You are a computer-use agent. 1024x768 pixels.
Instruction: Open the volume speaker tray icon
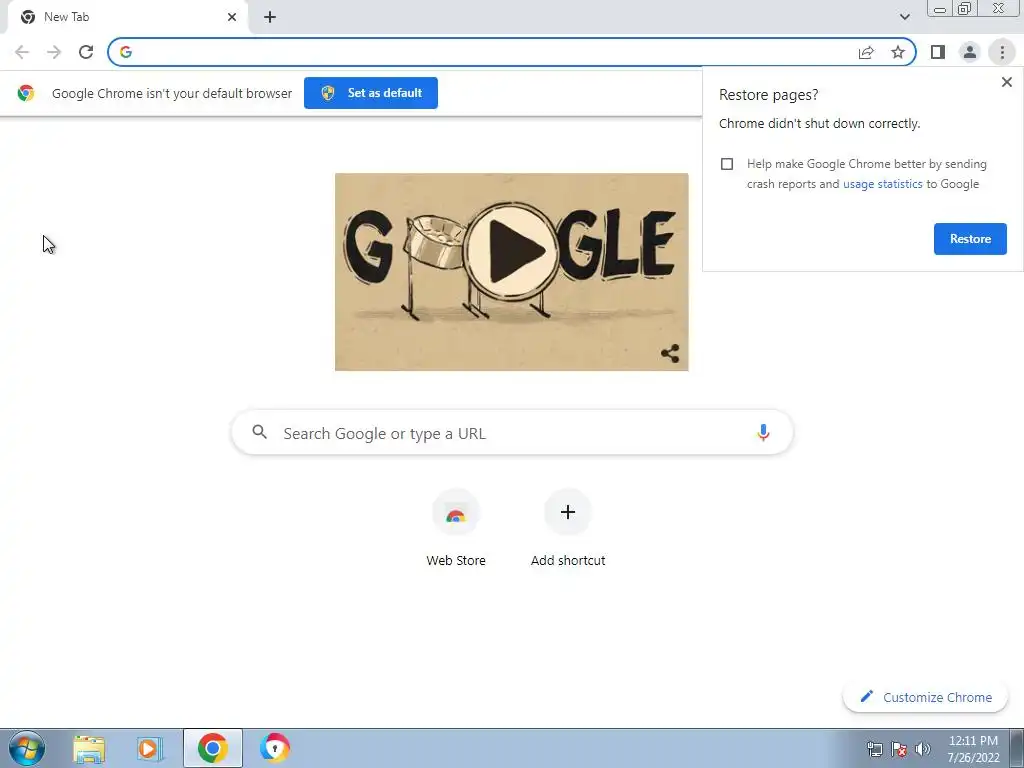[923, 749]
